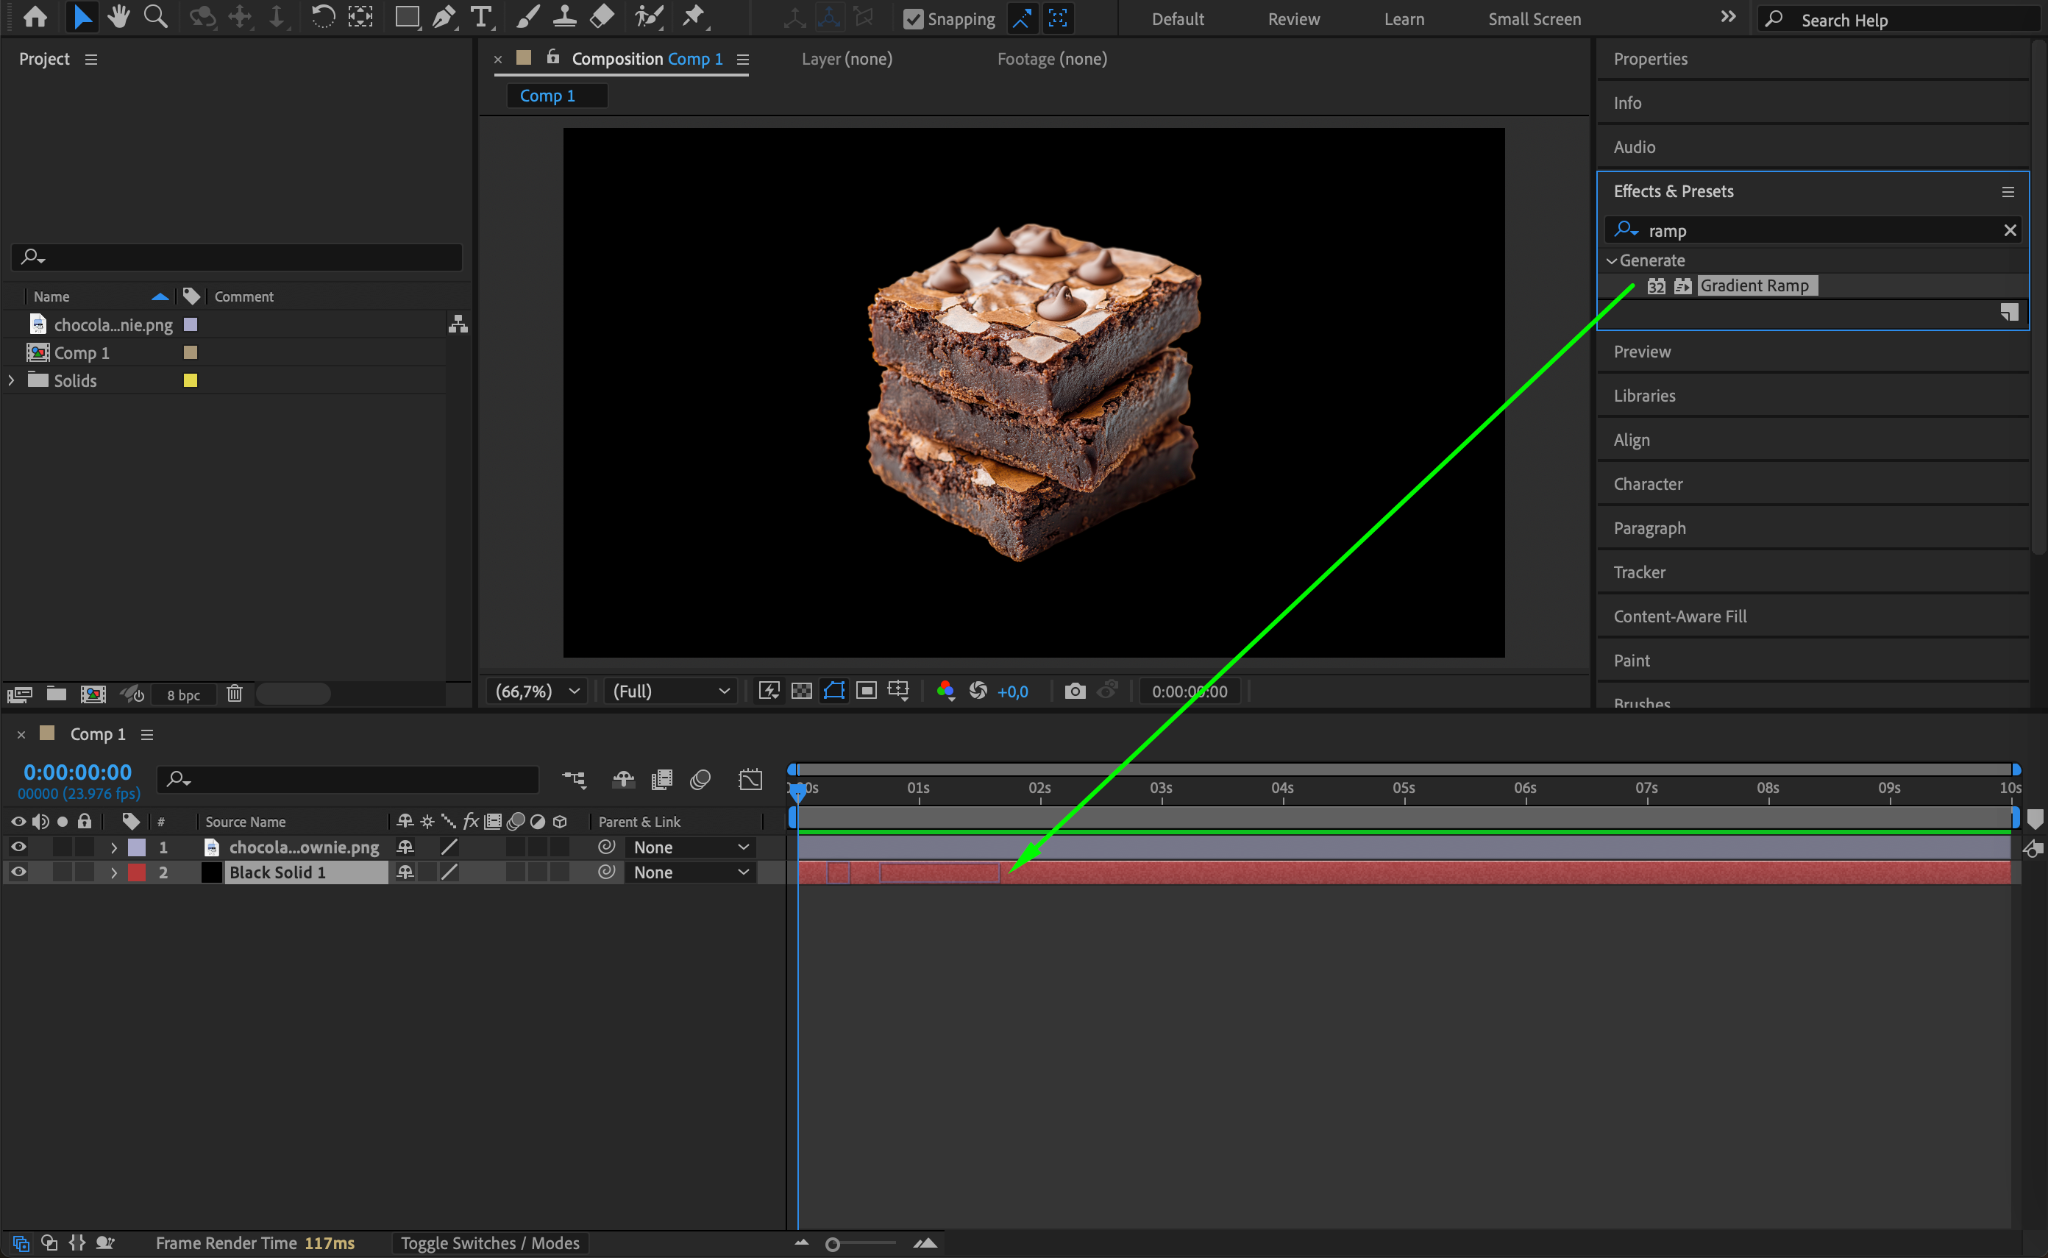Open the Character panel tab

1647,484
